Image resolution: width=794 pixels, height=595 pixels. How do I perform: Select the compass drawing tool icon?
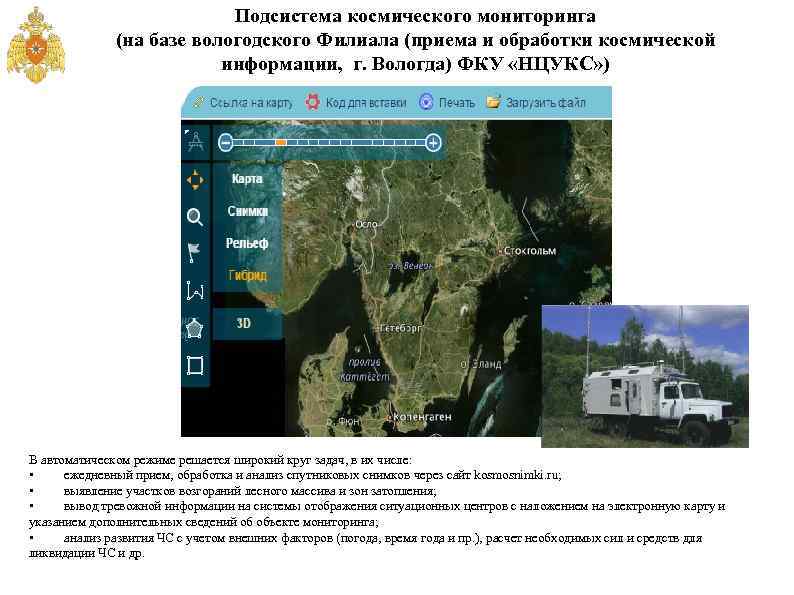click(195, 141)
